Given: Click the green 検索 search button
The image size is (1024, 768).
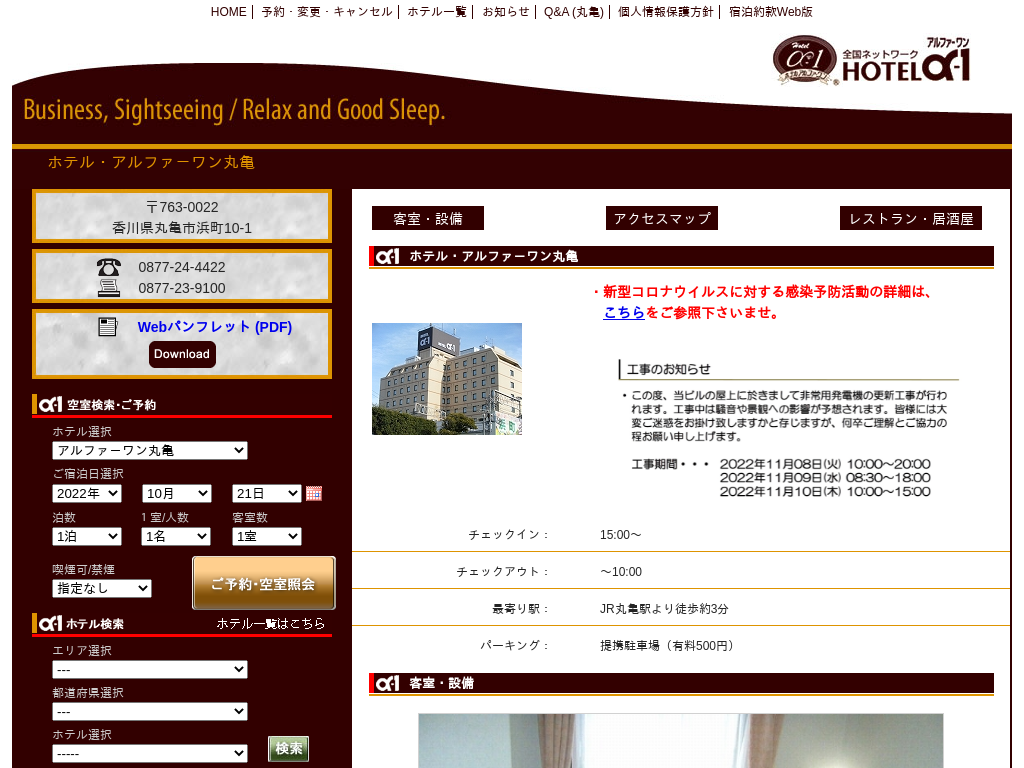Looking at the screenshot, I should [289, 748].
